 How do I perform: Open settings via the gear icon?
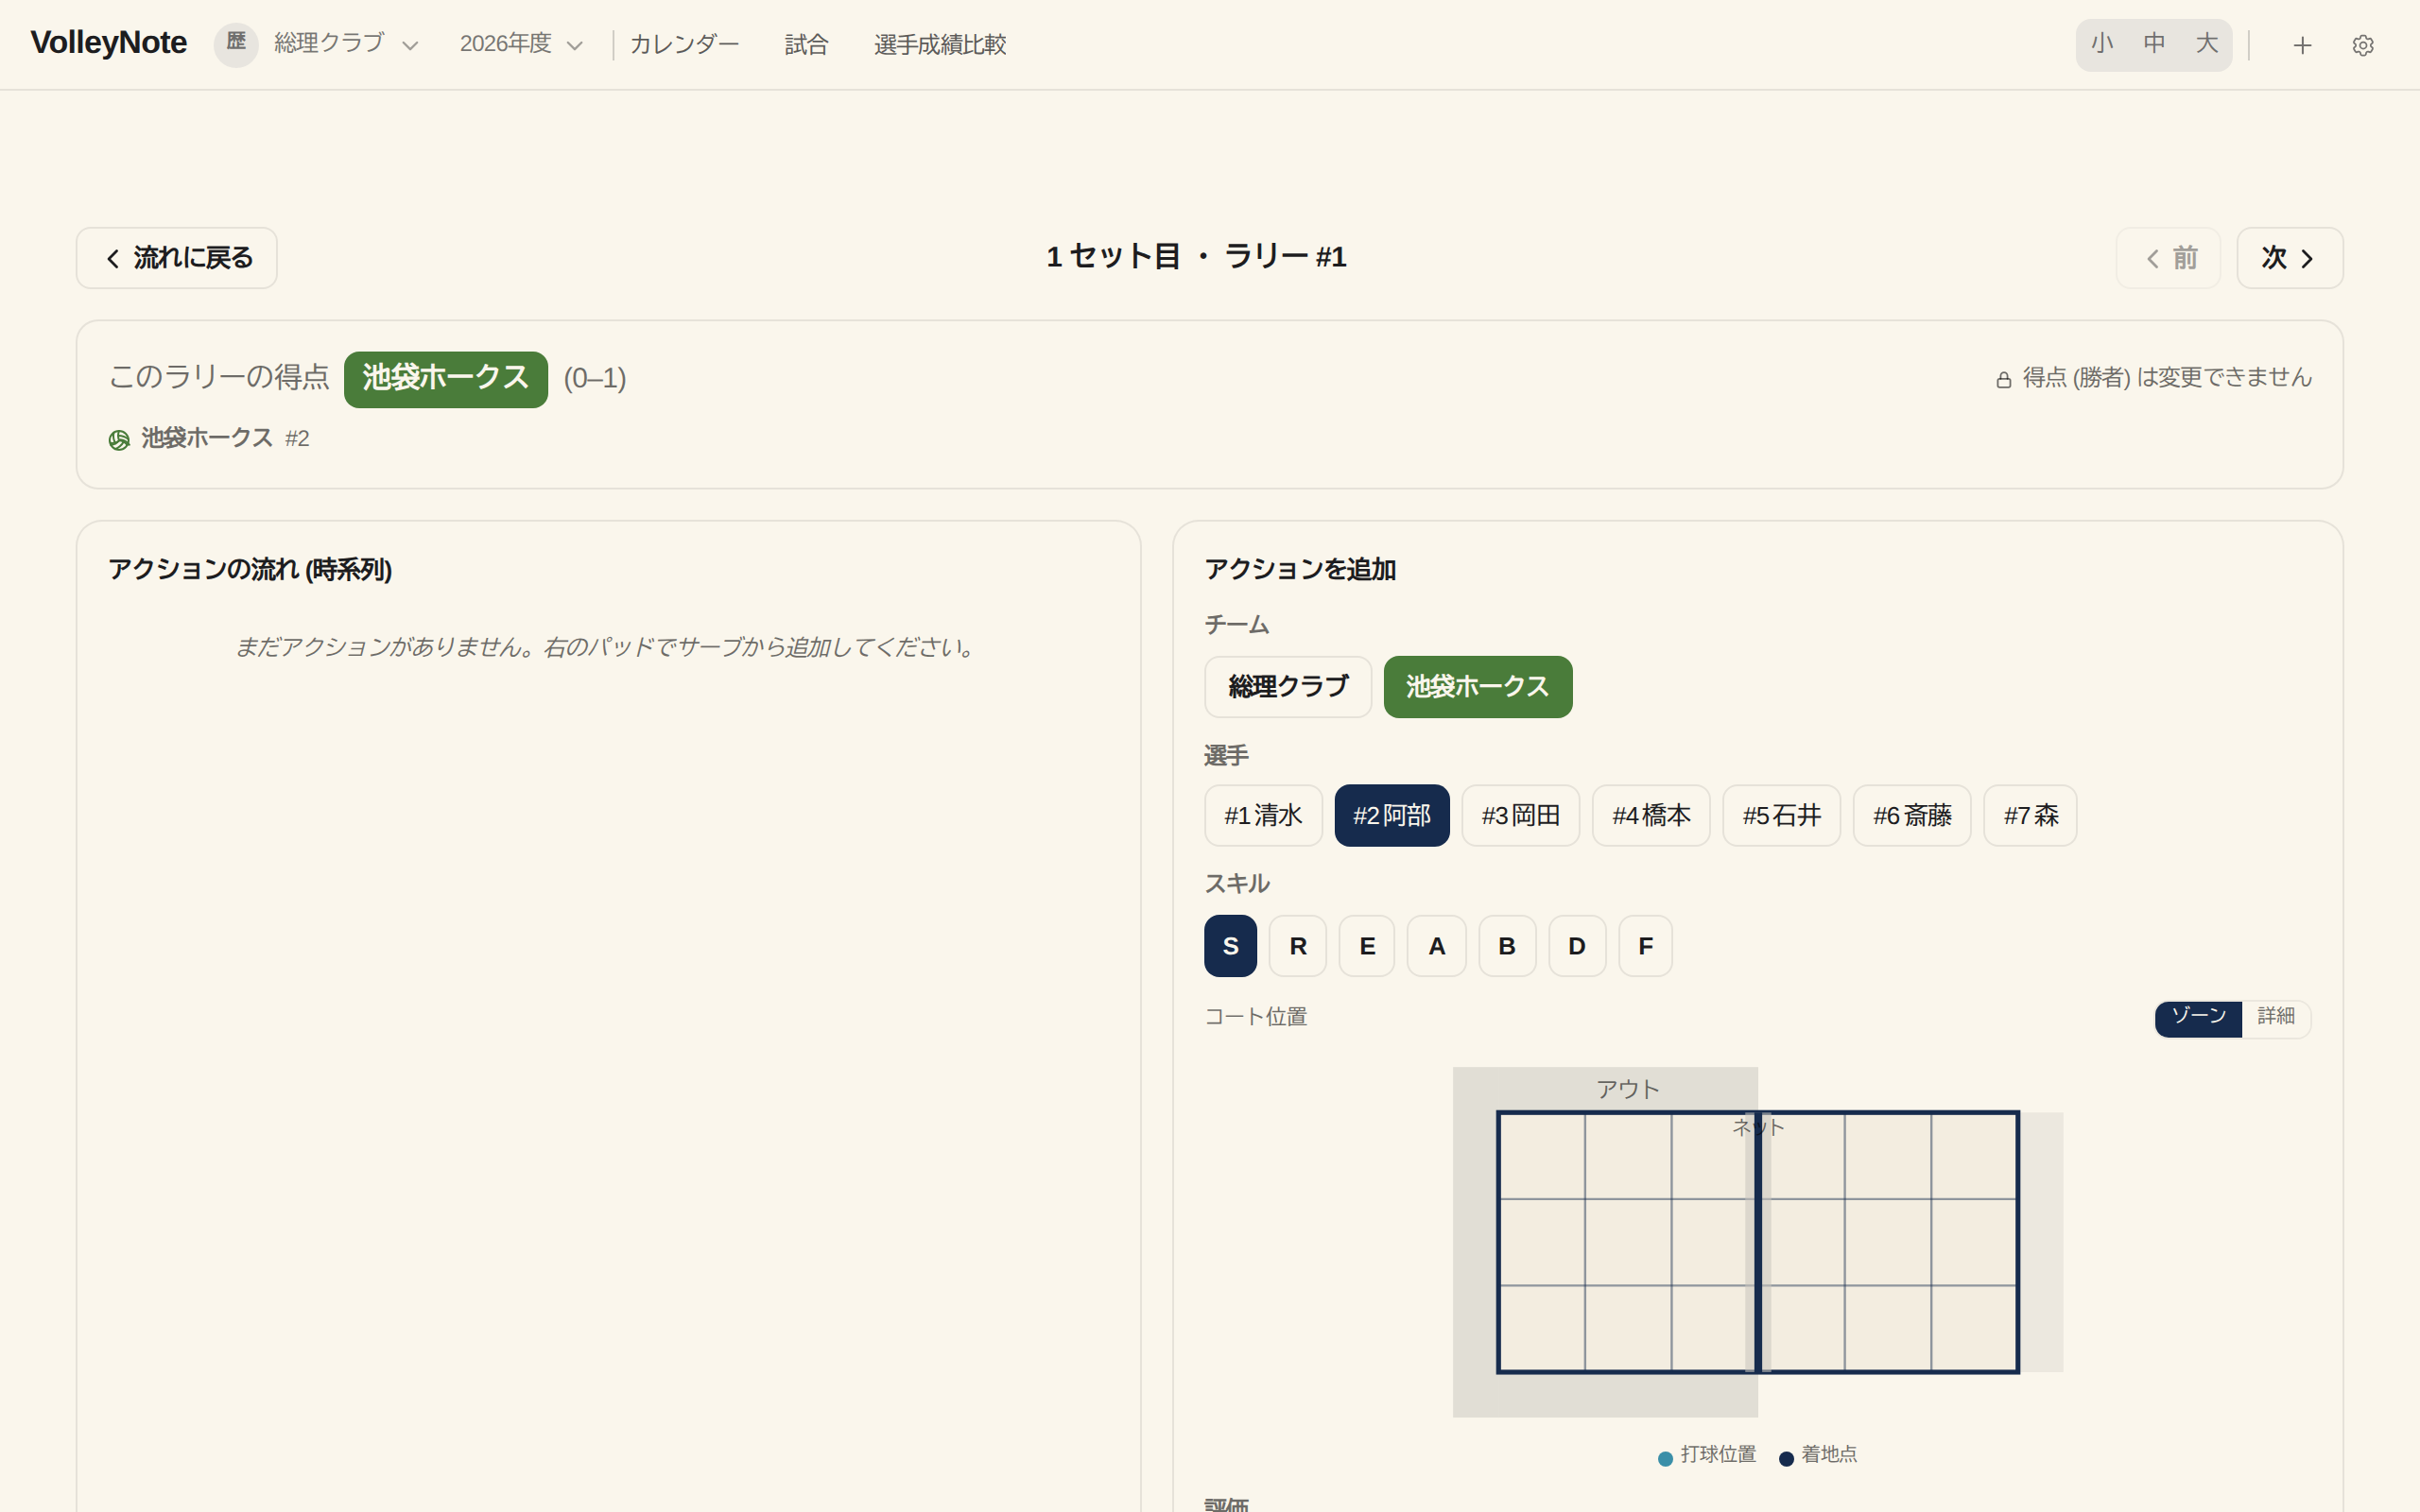pos(2363,45)
